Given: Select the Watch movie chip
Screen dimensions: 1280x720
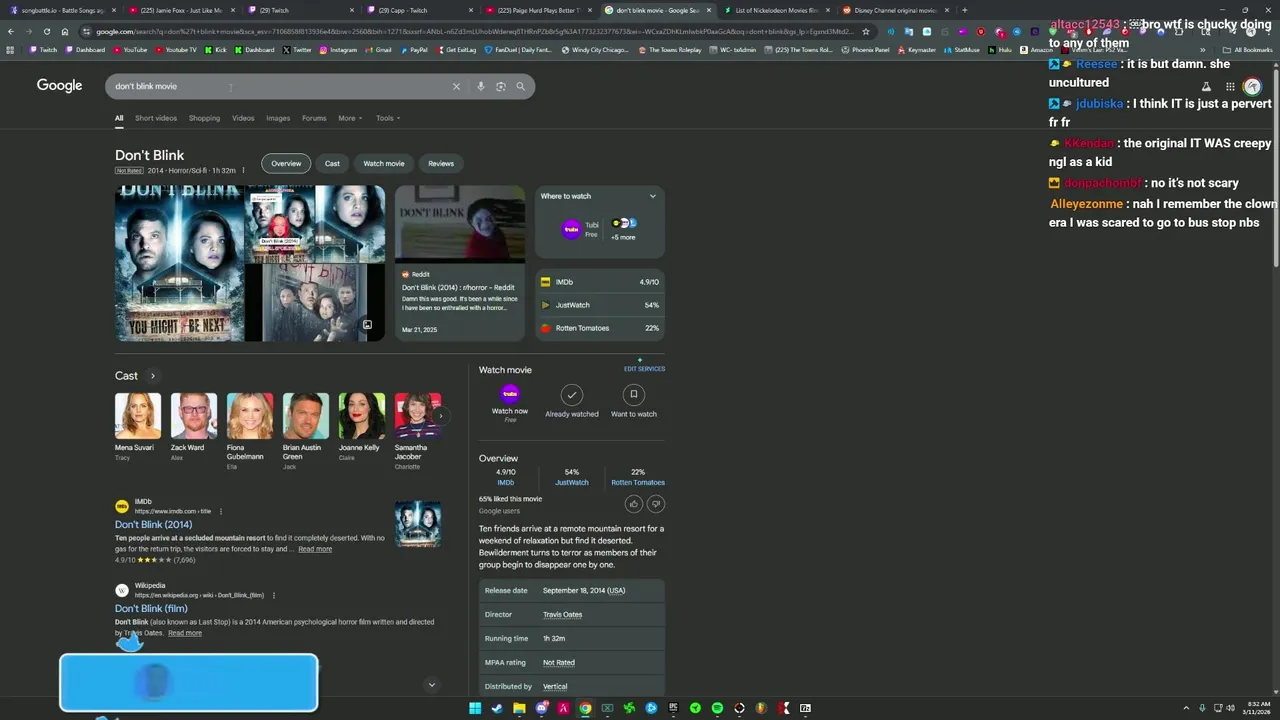Looking at the screenshot, I should click(x=384, y=163).
